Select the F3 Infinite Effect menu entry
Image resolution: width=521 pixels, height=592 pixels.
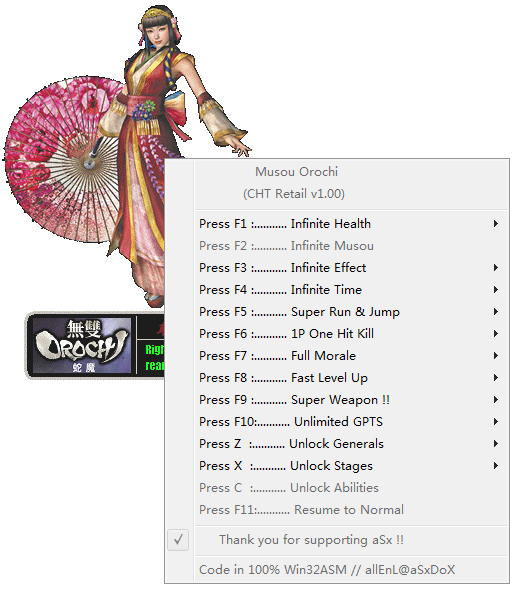tap(337, 268)
